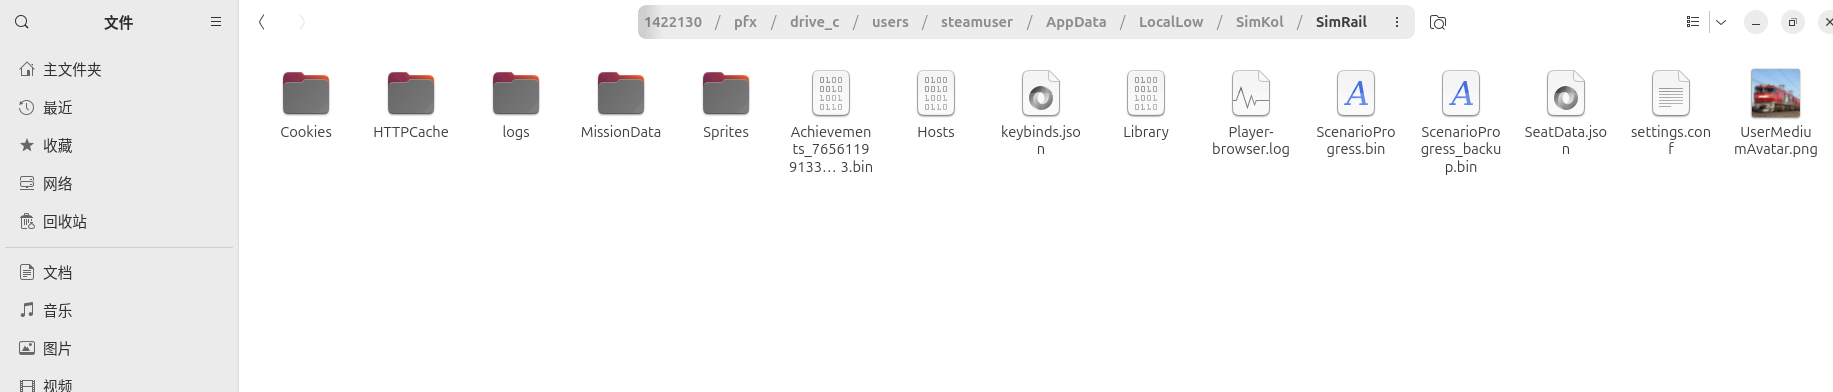The width and height of the screenshot is (1833, 392).
Task: Select the Player-browser.log file icon
Action: (1251, 94)
